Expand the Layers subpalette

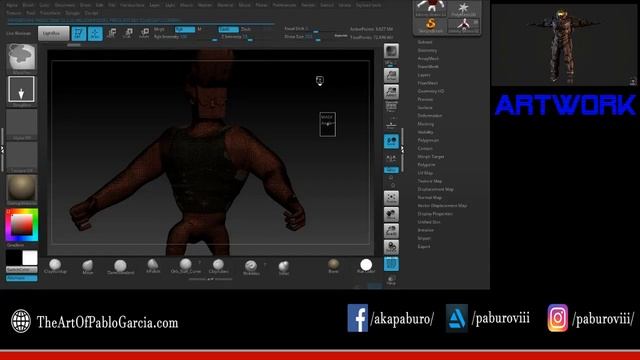point(424,75)
